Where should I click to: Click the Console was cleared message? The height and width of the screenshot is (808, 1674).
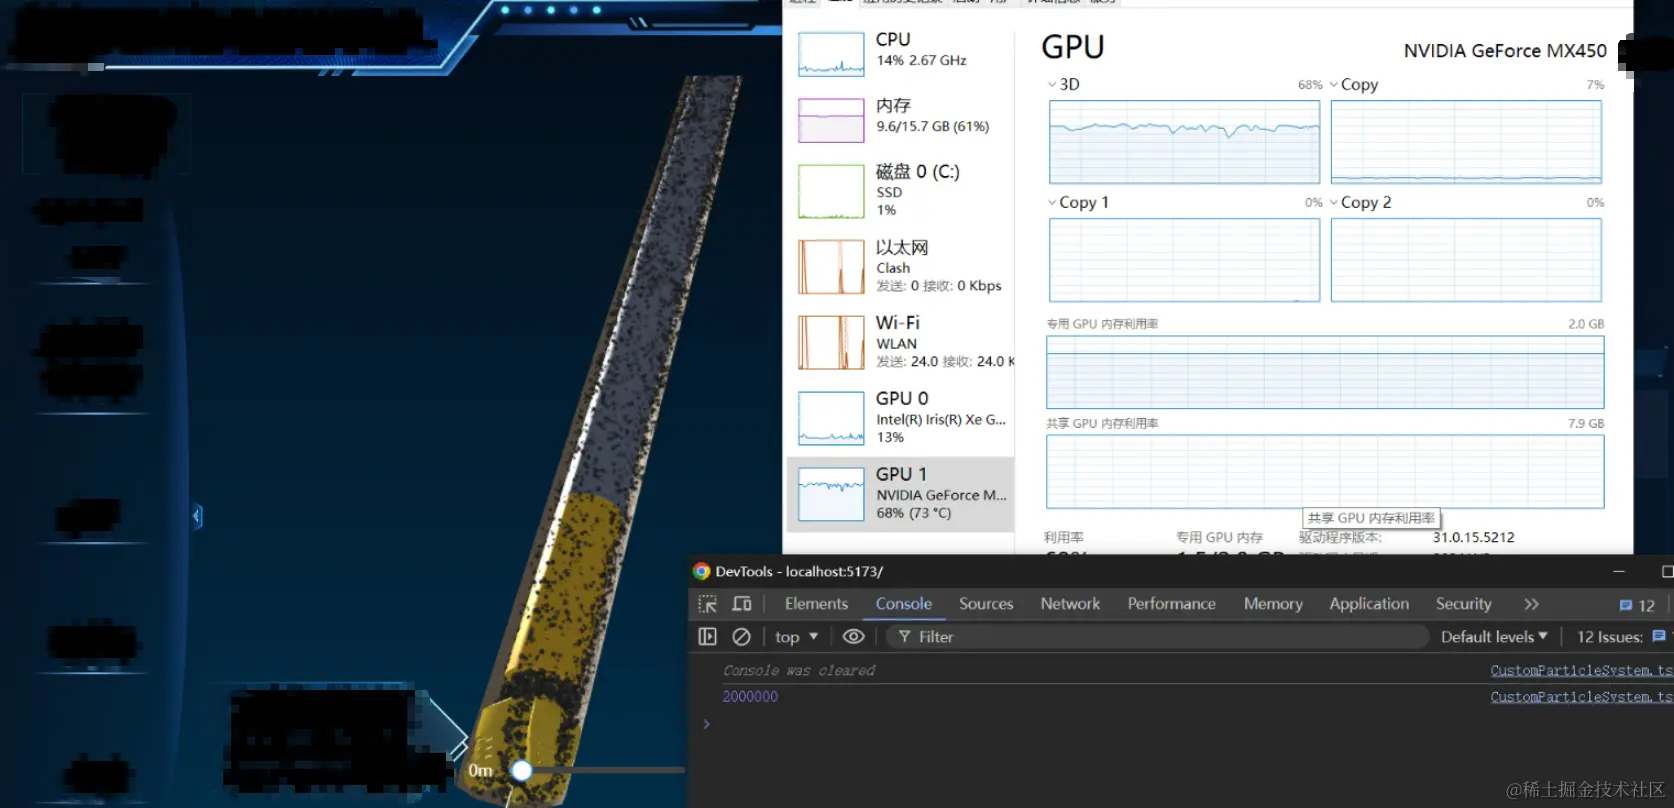(x=799, y=671)
